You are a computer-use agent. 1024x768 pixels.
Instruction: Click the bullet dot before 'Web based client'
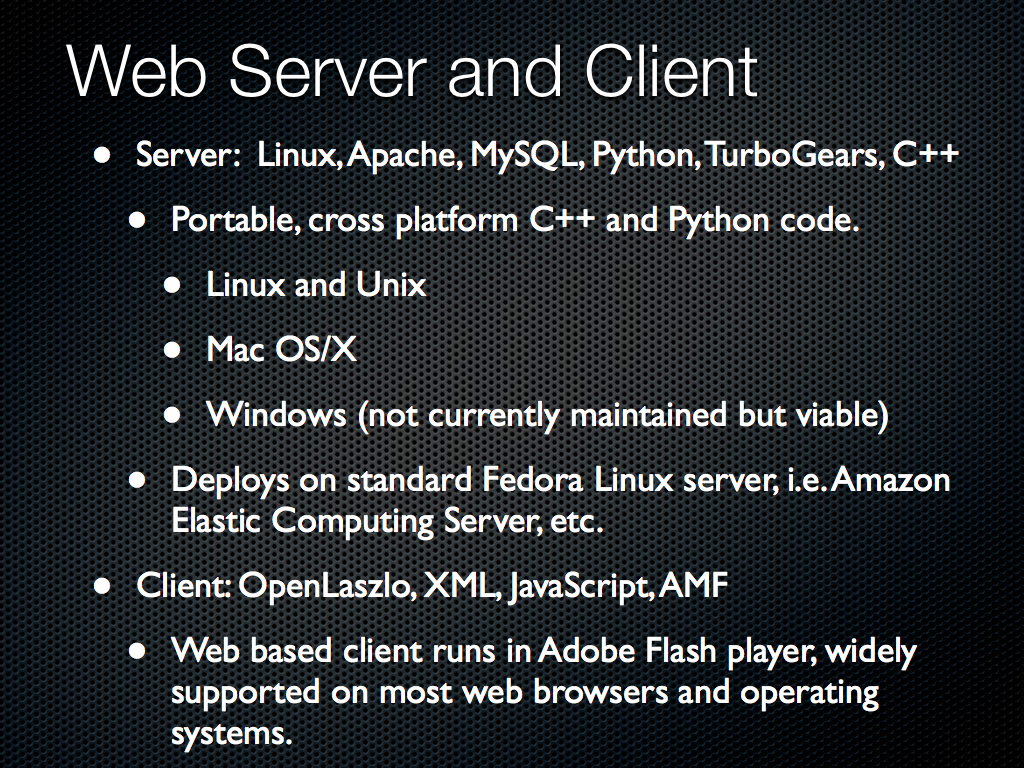pyautogui.click(x=137, y=651)
